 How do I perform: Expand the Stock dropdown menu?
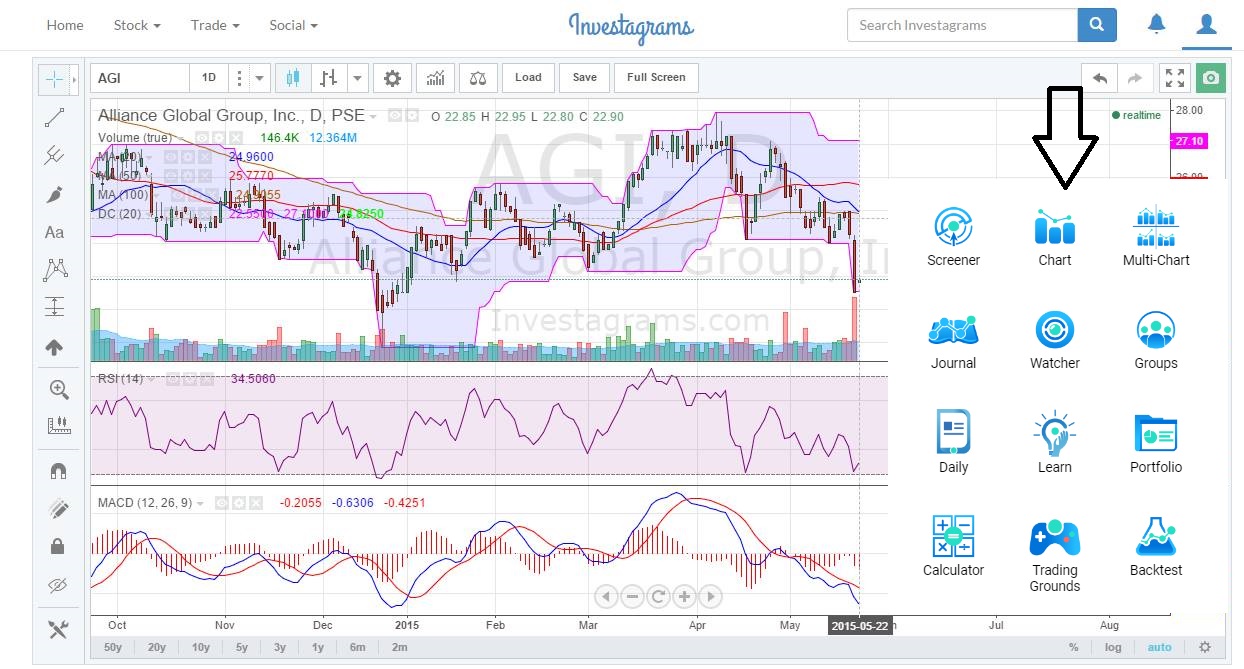click(x=137, y=25)
